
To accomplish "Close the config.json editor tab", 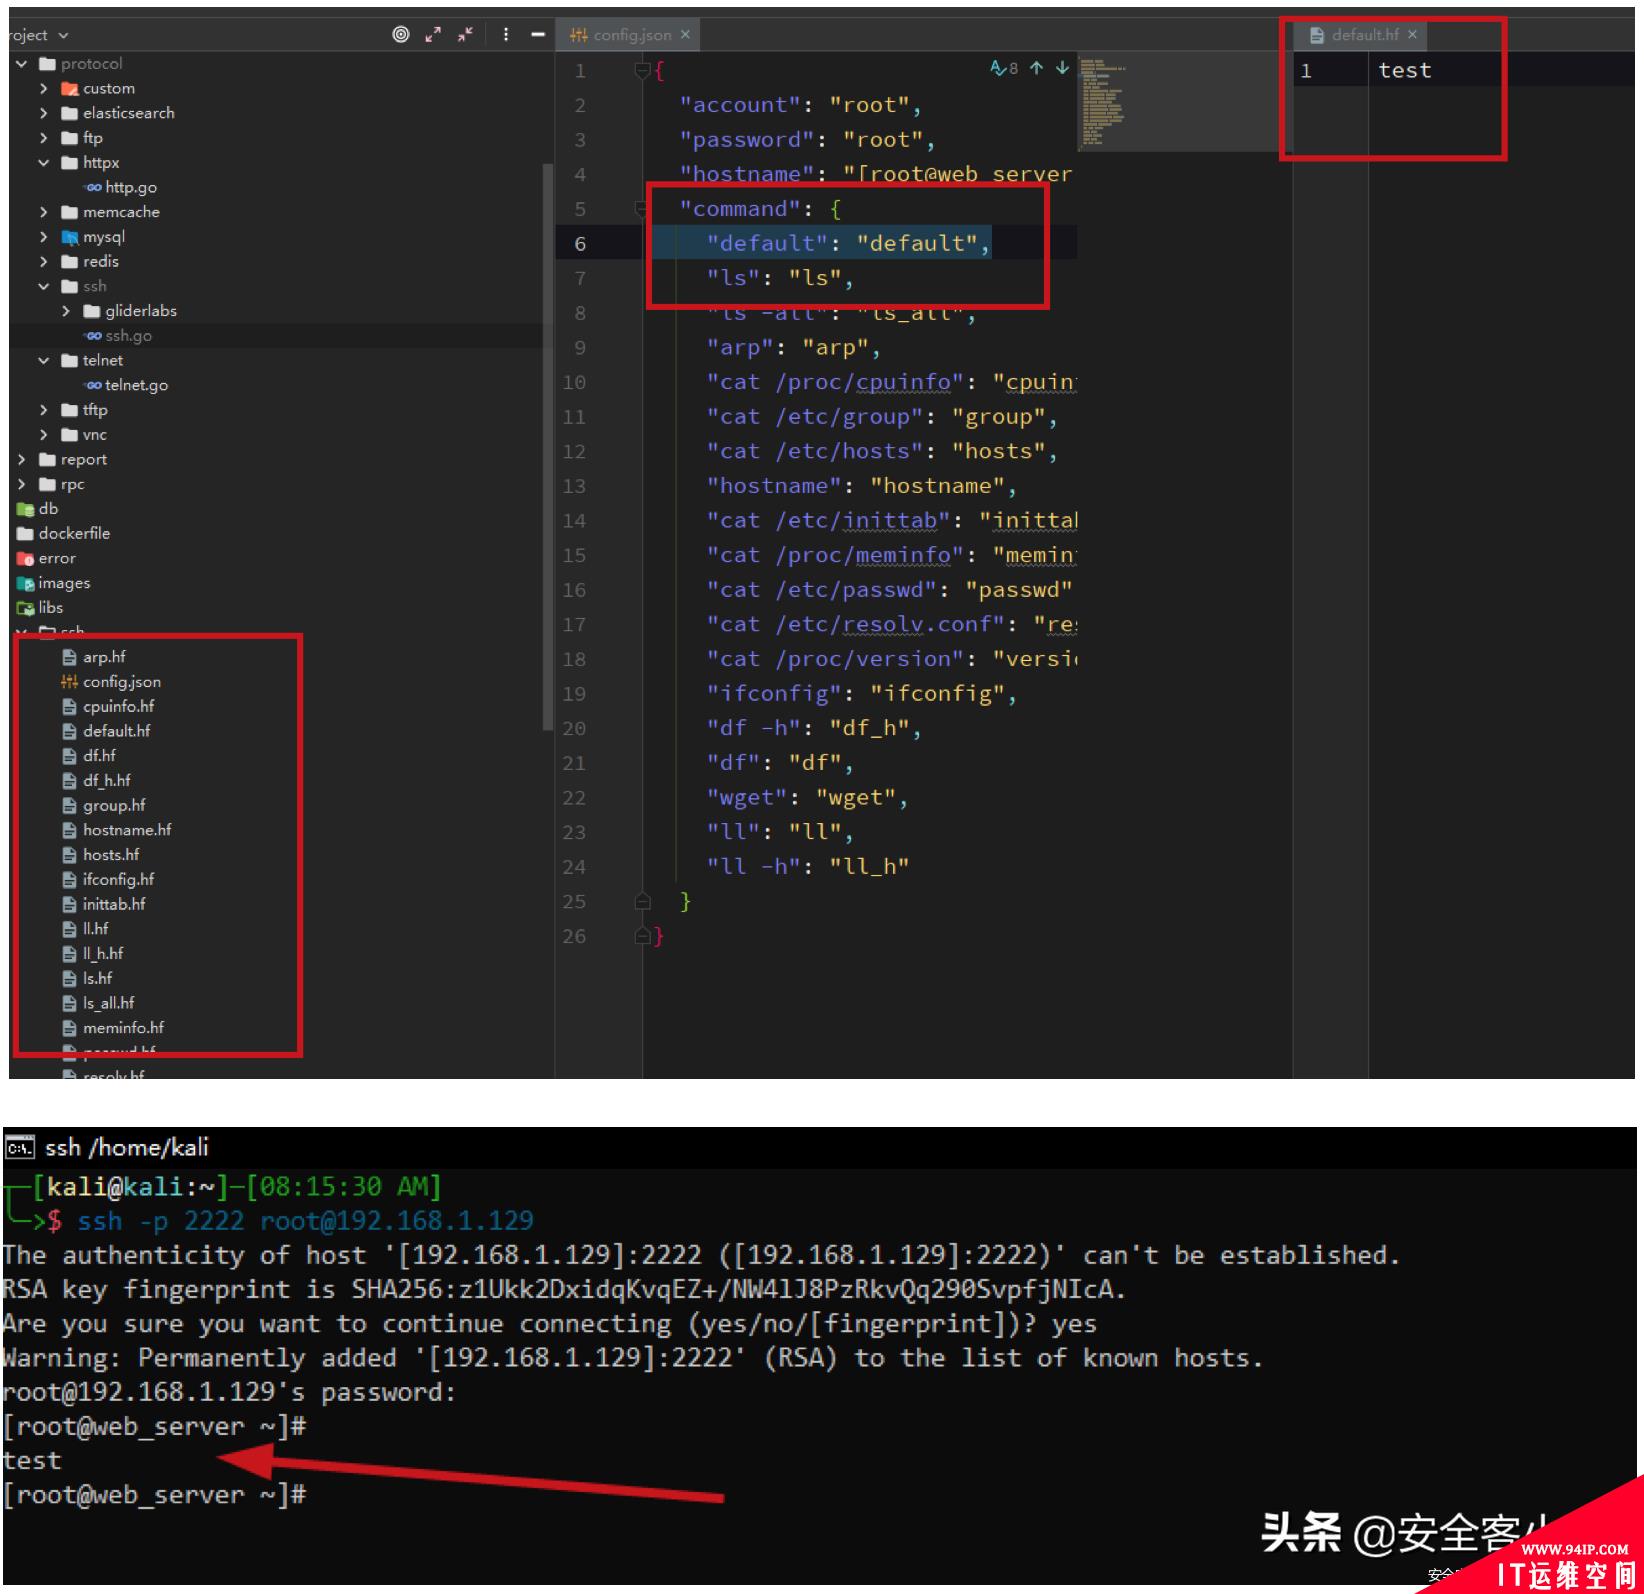I will (x=685, y=34).
